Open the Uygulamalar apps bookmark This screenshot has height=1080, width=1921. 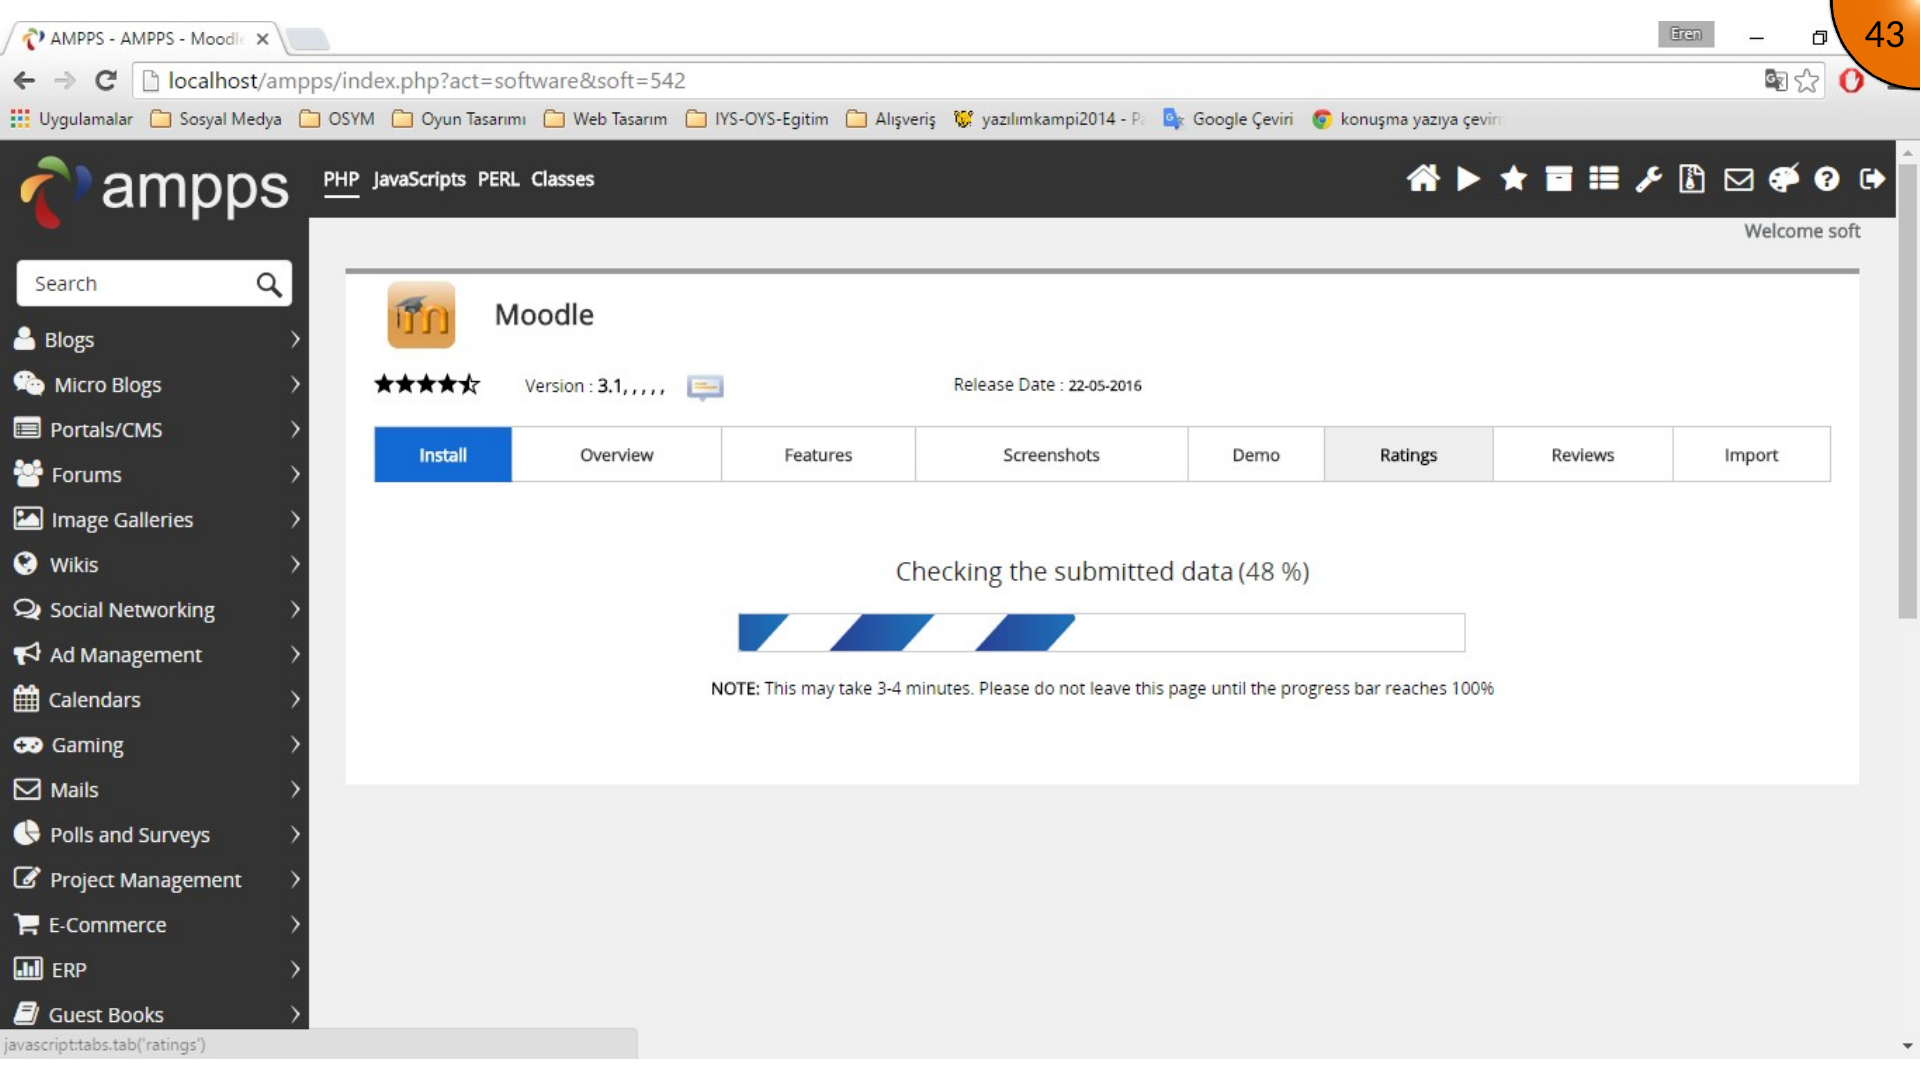click(x=71, y=119)
